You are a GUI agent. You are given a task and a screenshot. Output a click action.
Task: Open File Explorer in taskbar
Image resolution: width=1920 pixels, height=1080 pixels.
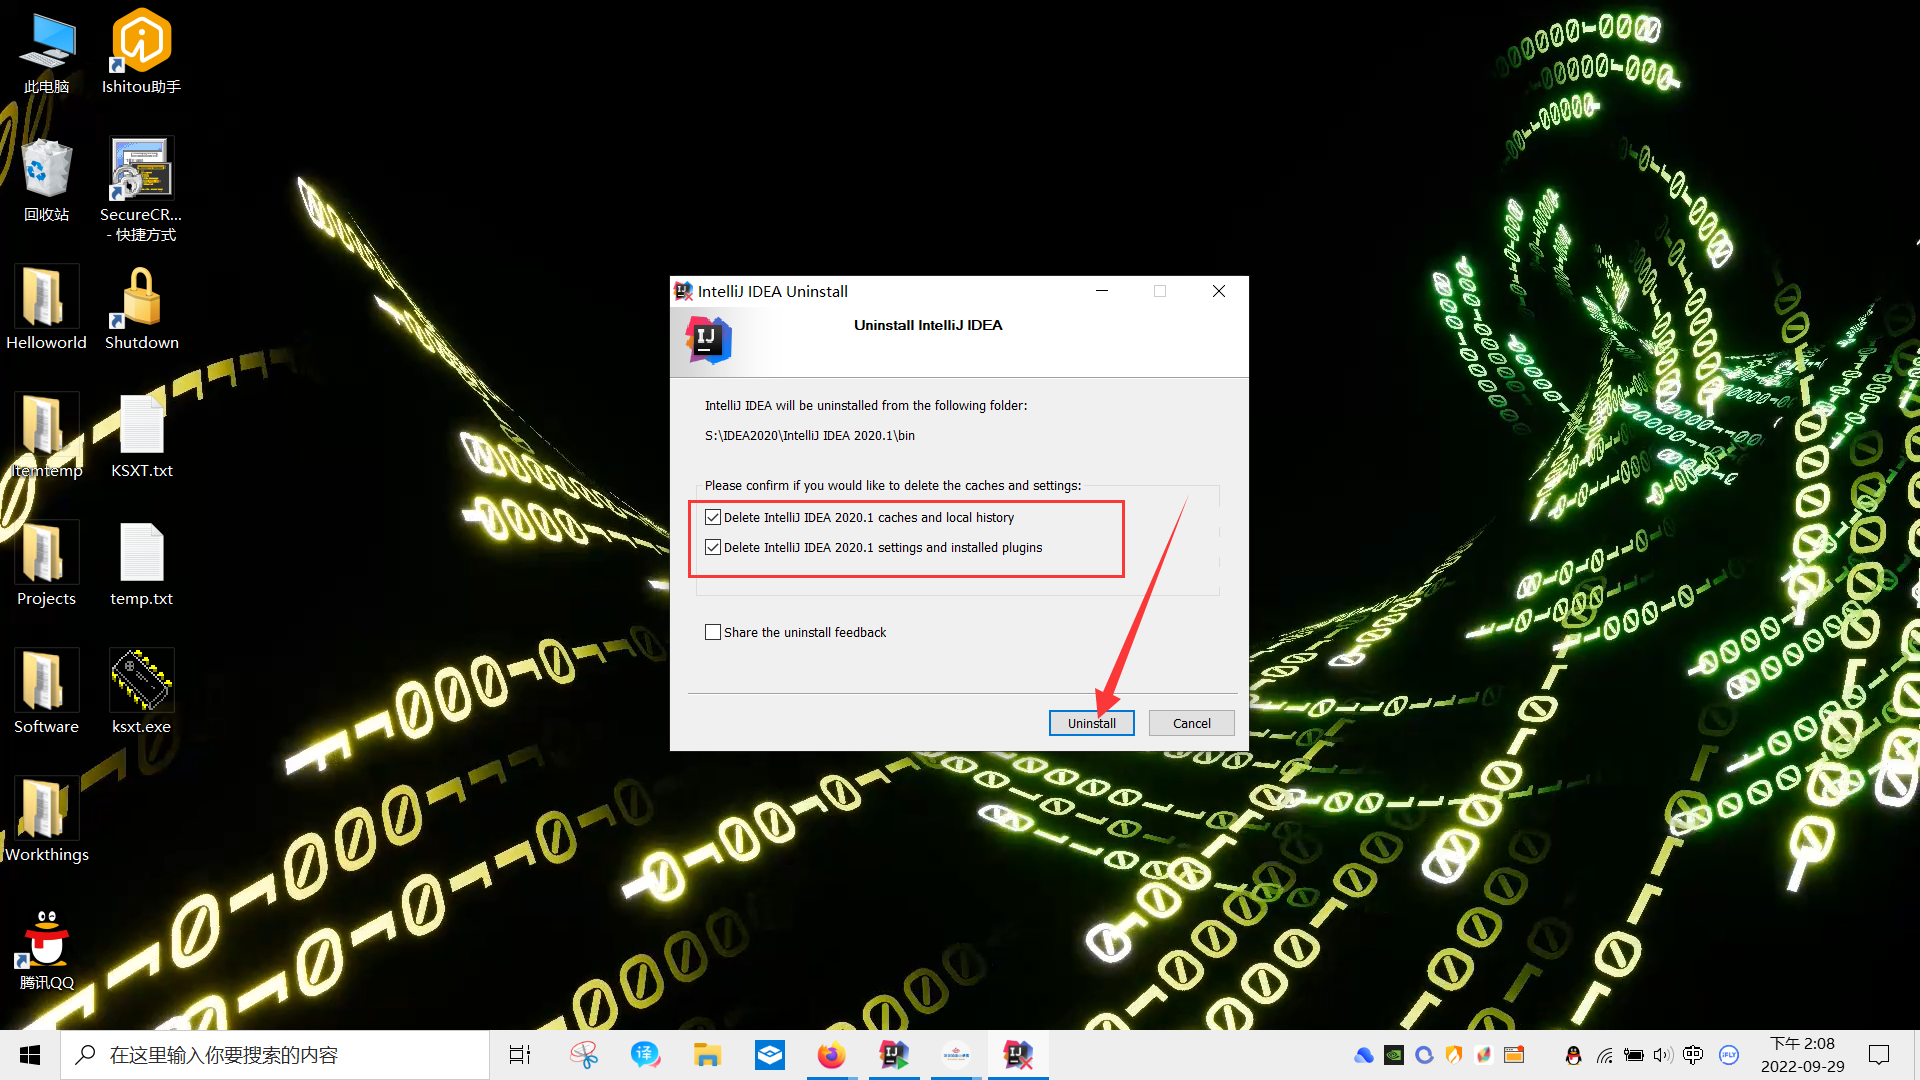(x=707, y=1055)
